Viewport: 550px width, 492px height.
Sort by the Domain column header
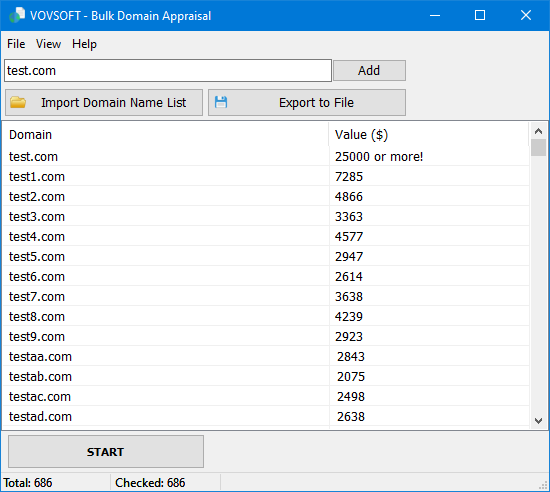point(166,135)
